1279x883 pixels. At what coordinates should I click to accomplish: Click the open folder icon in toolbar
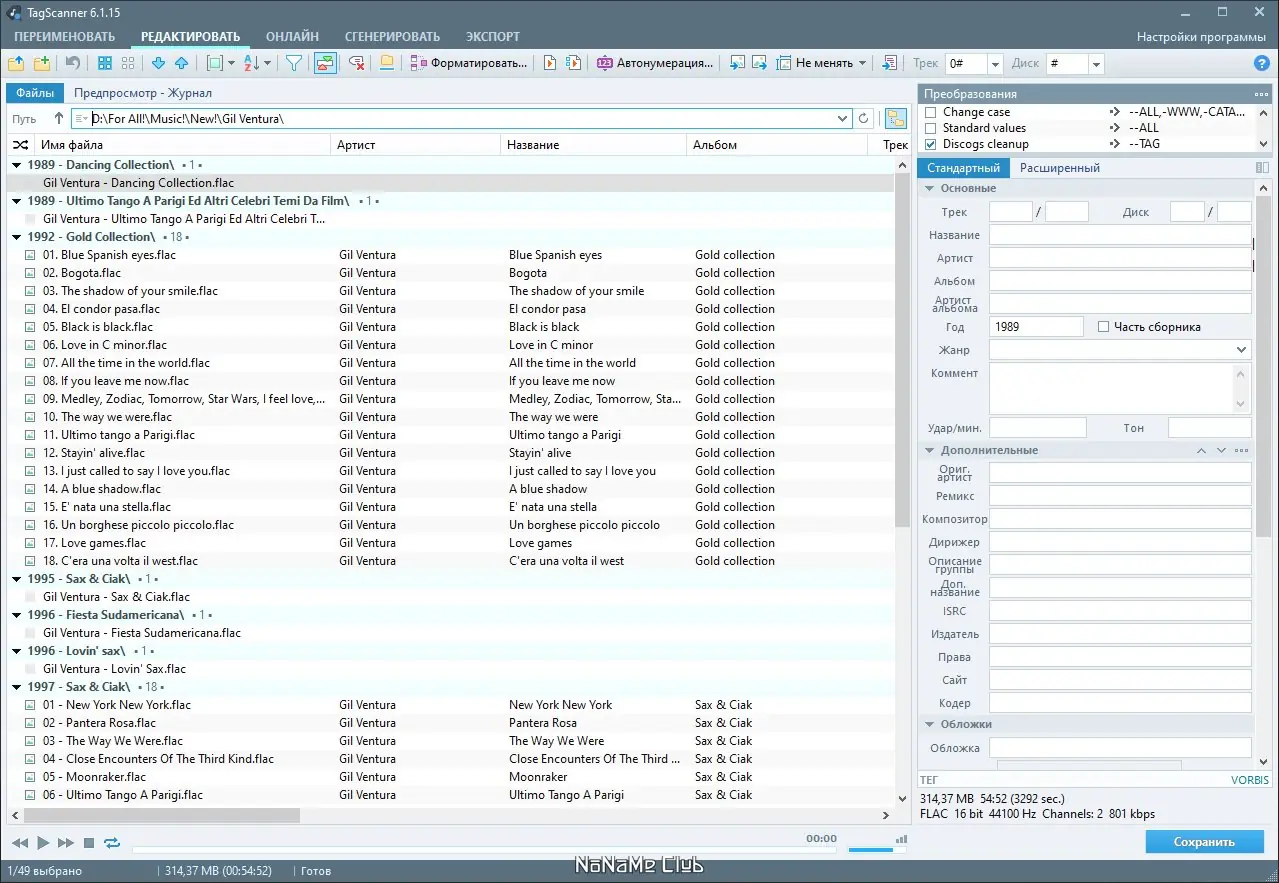coord(16,63)
